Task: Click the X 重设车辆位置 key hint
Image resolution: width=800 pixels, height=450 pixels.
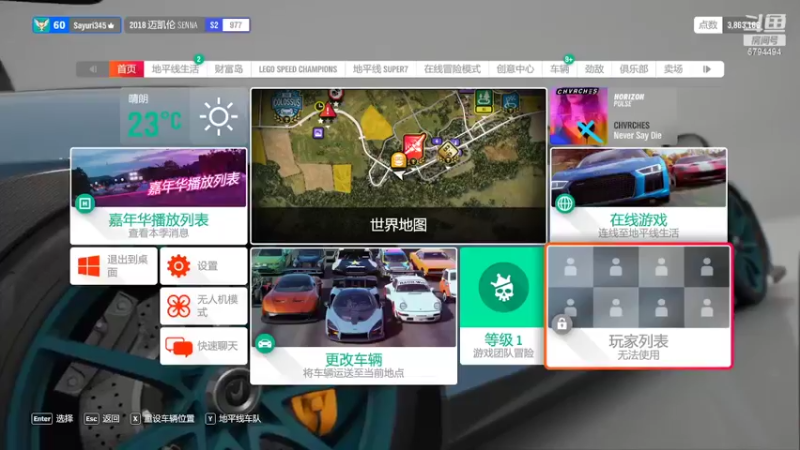Action: tap(163, 419)
